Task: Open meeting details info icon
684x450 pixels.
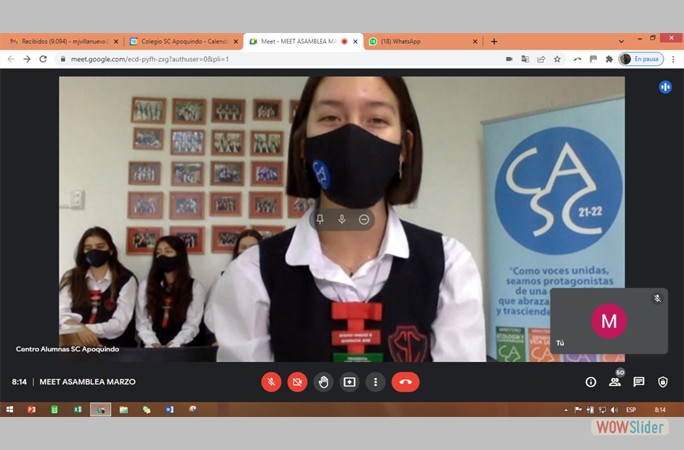Action: pos(591,382)
